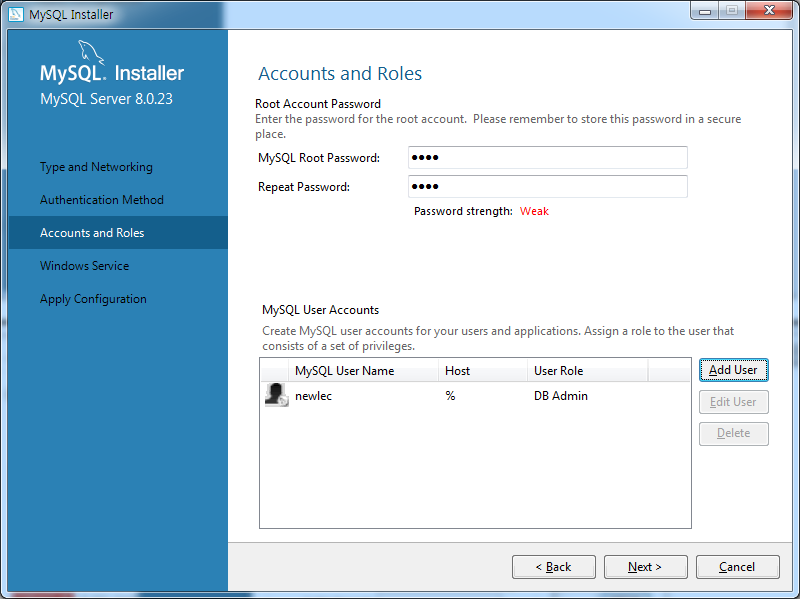The height and width of the screenshot is (599, 800).
Task: Click the DB Admin role cell
Action: 561,396
